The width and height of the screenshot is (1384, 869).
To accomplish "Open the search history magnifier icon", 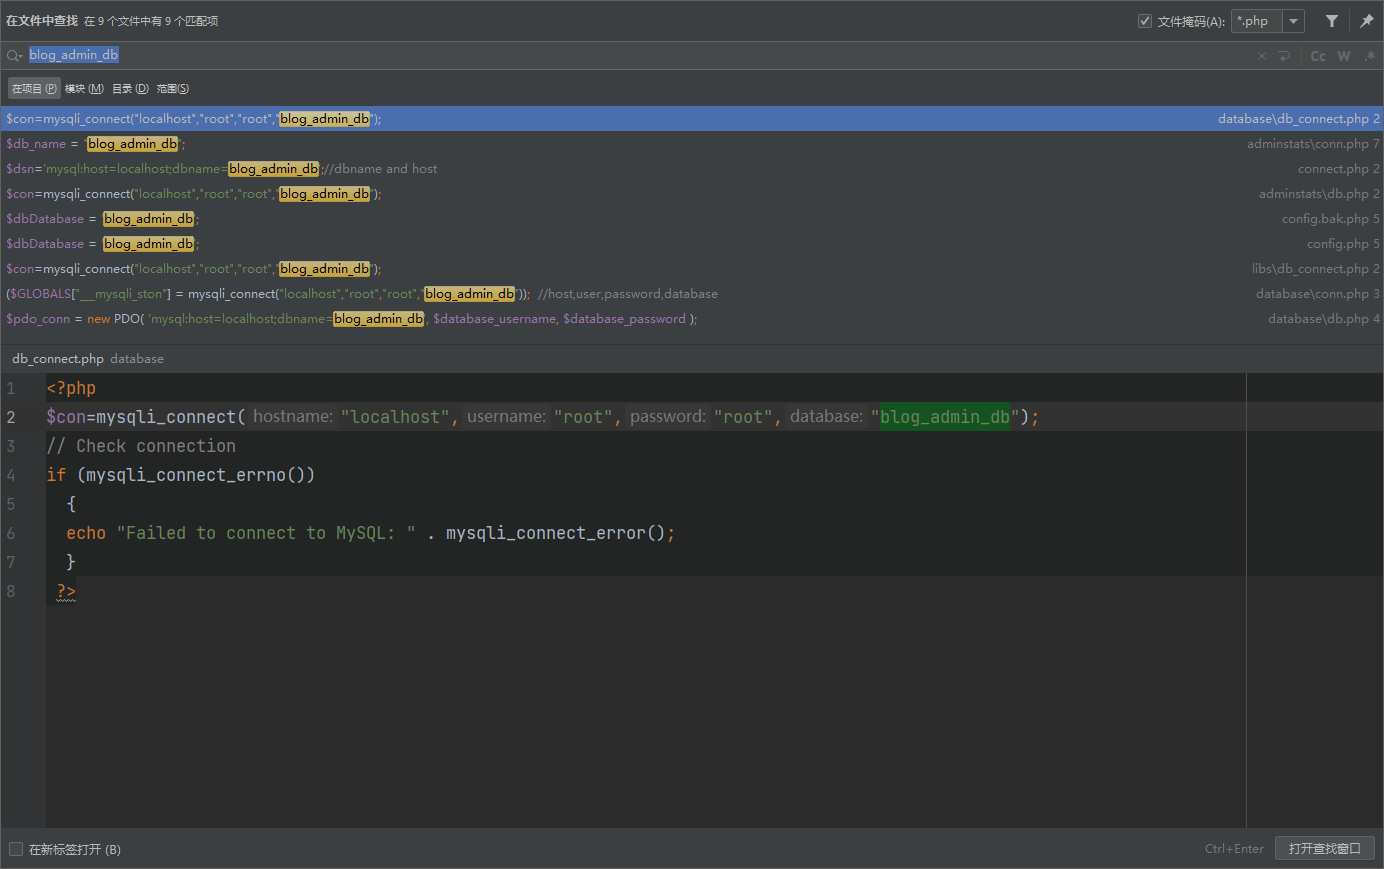I will pos(14,56).
